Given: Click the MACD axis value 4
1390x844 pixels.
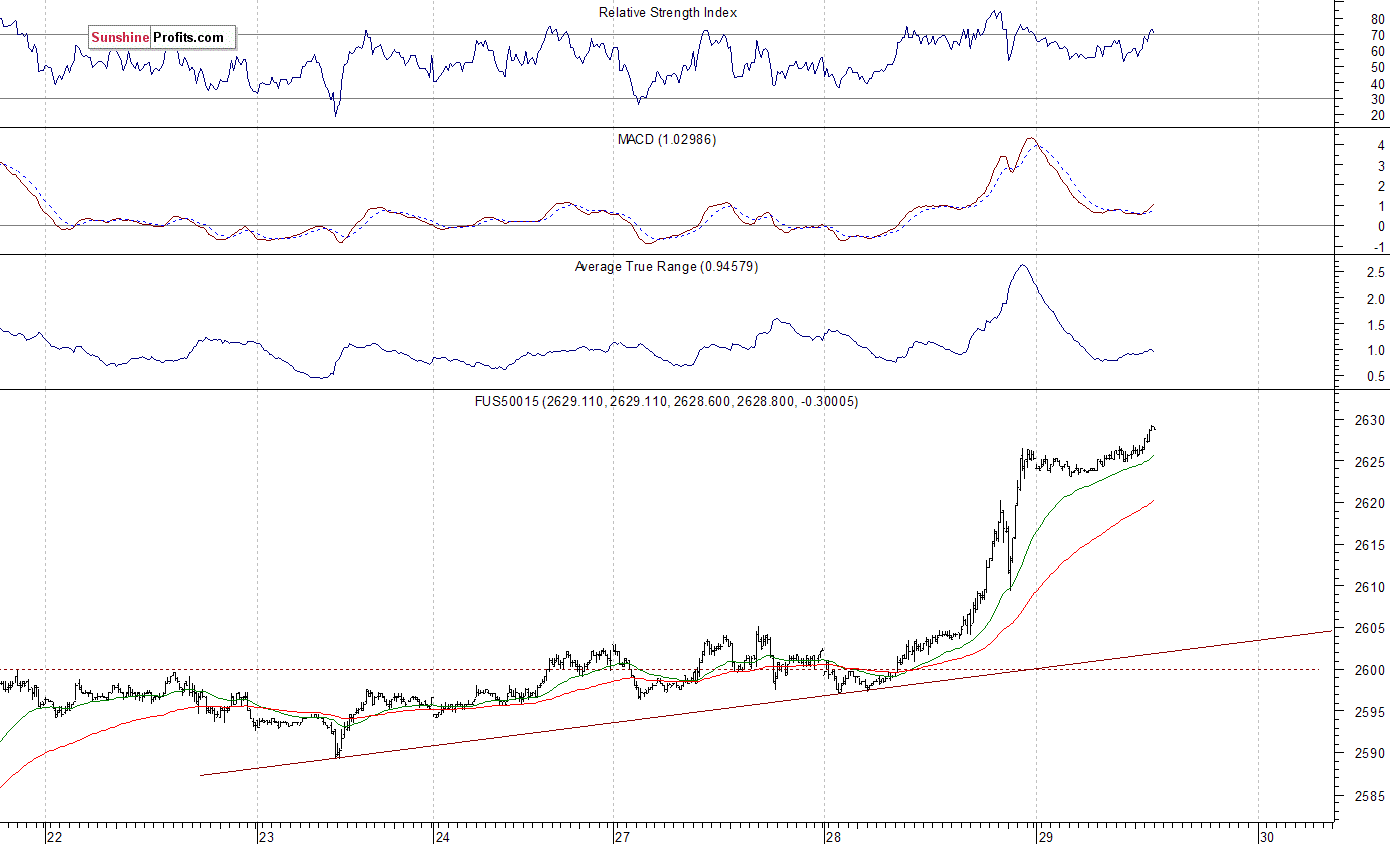Looking at the screenshot, I should 1380,145.
